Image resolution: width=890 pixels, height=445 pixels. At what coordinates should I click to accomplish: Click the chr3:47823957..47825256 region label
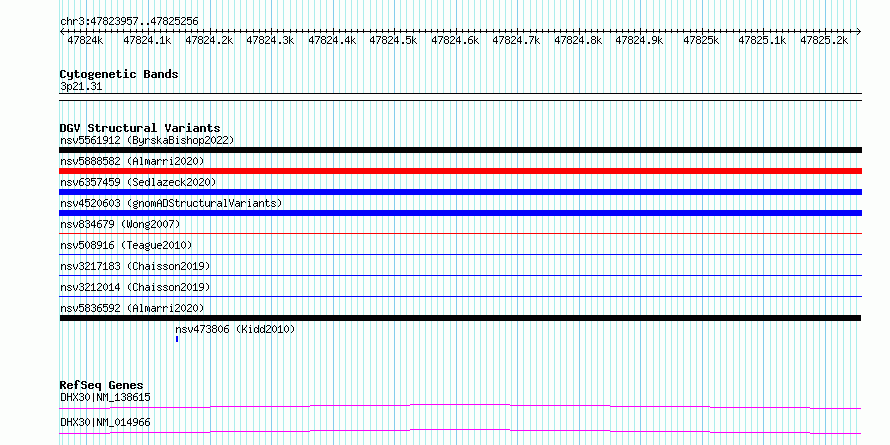click(129, 21)
